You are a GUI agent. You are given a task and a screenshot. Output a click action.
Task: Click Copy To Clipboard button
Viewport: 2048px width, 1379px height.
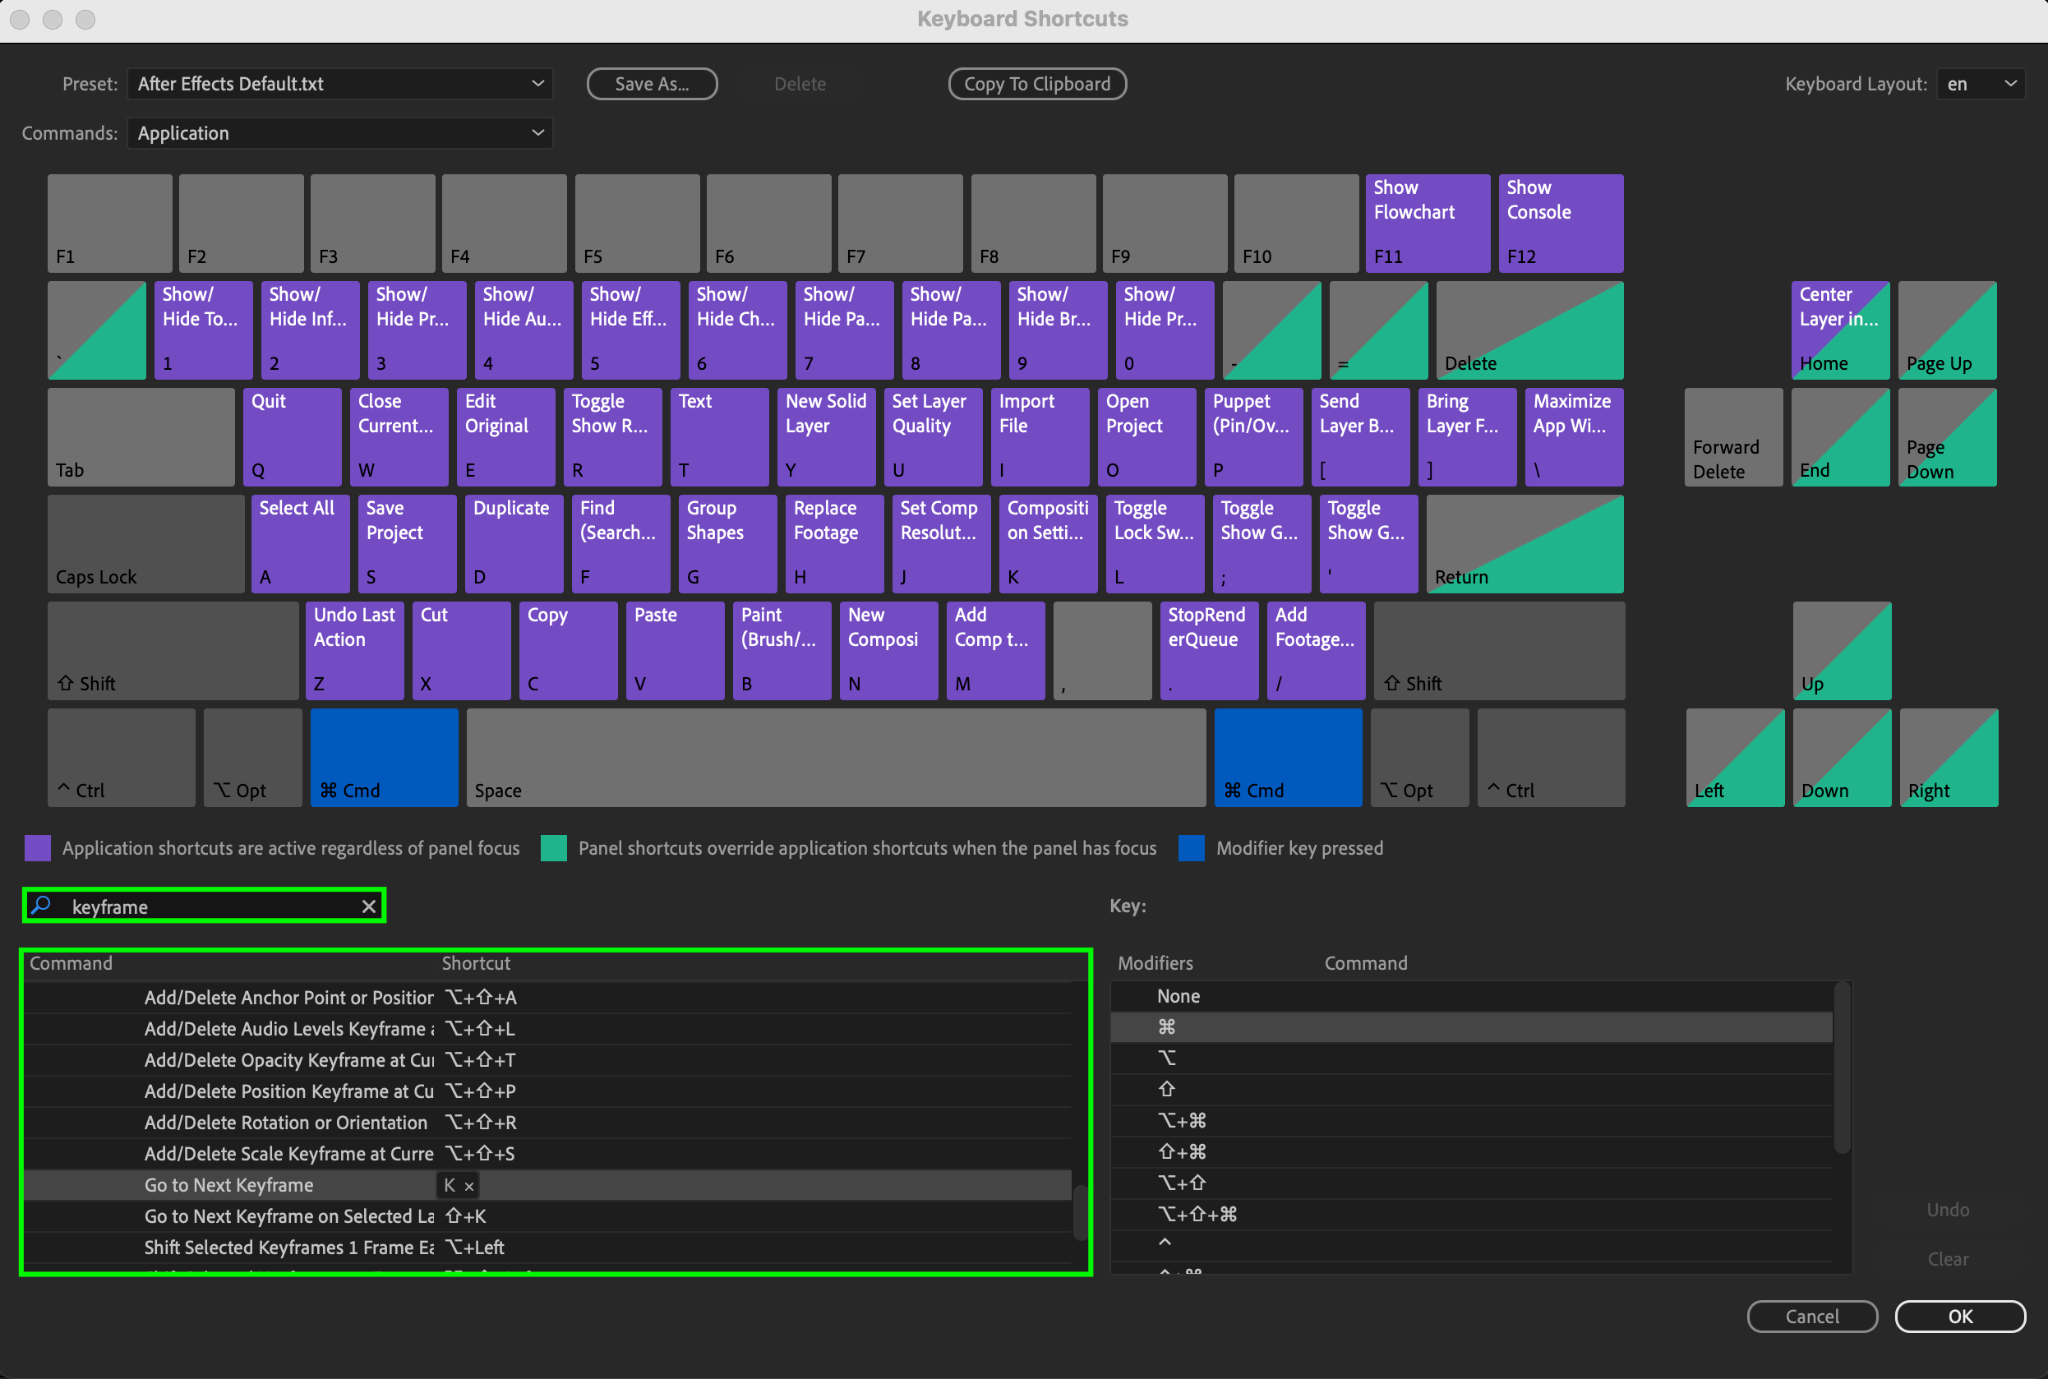(x=1037, y=84)
